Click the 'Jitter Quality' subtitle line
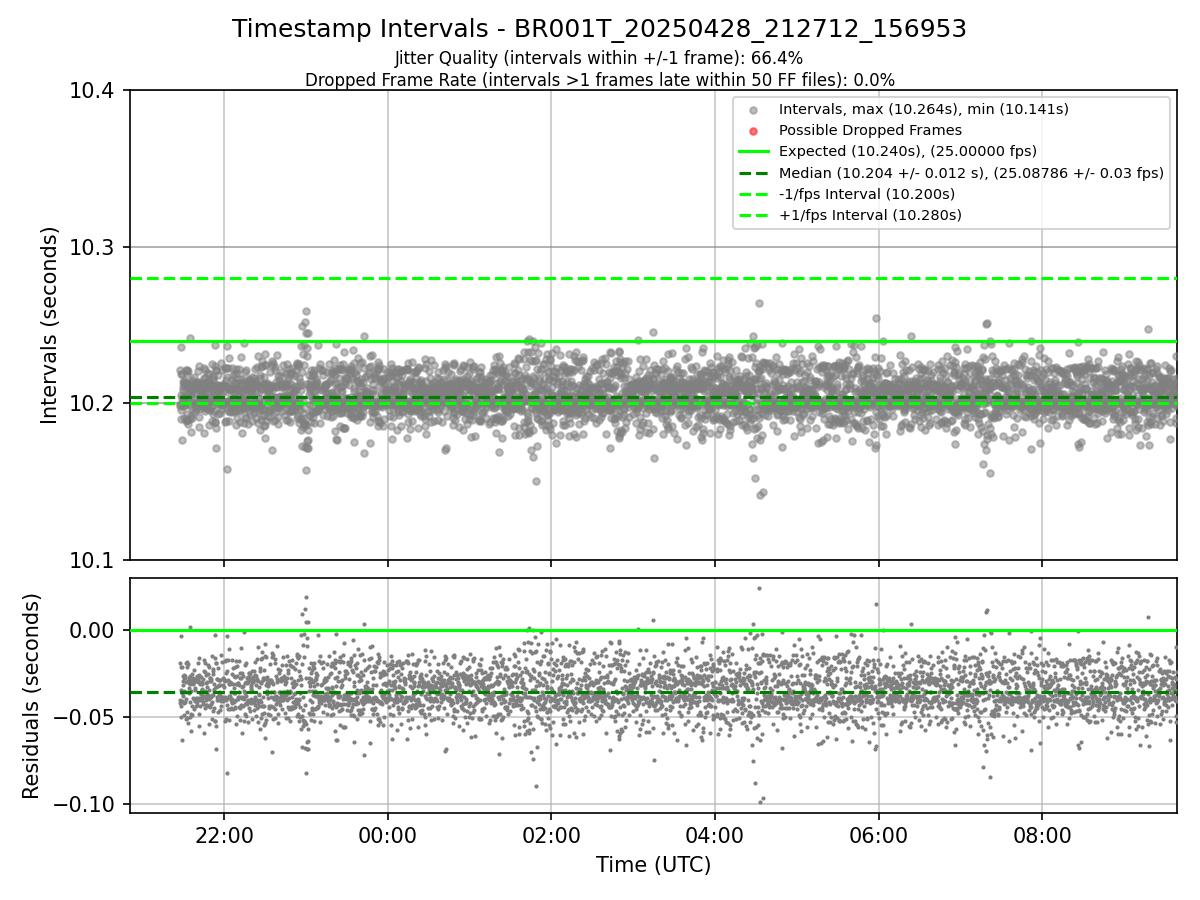This screenshot has height=900, width=1200. click(599, 58)
